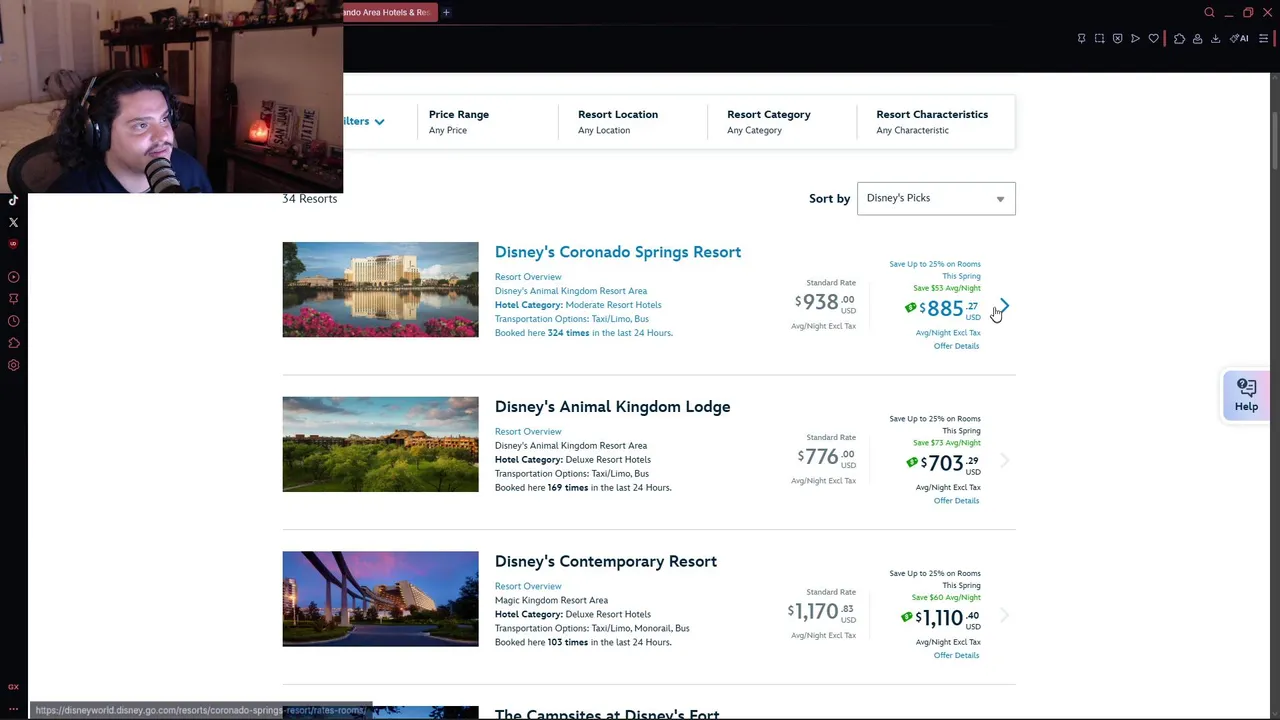The image size is (1280, 720).
Task: Open X (Twitter) from the browser sidebar
Action: 13,222
